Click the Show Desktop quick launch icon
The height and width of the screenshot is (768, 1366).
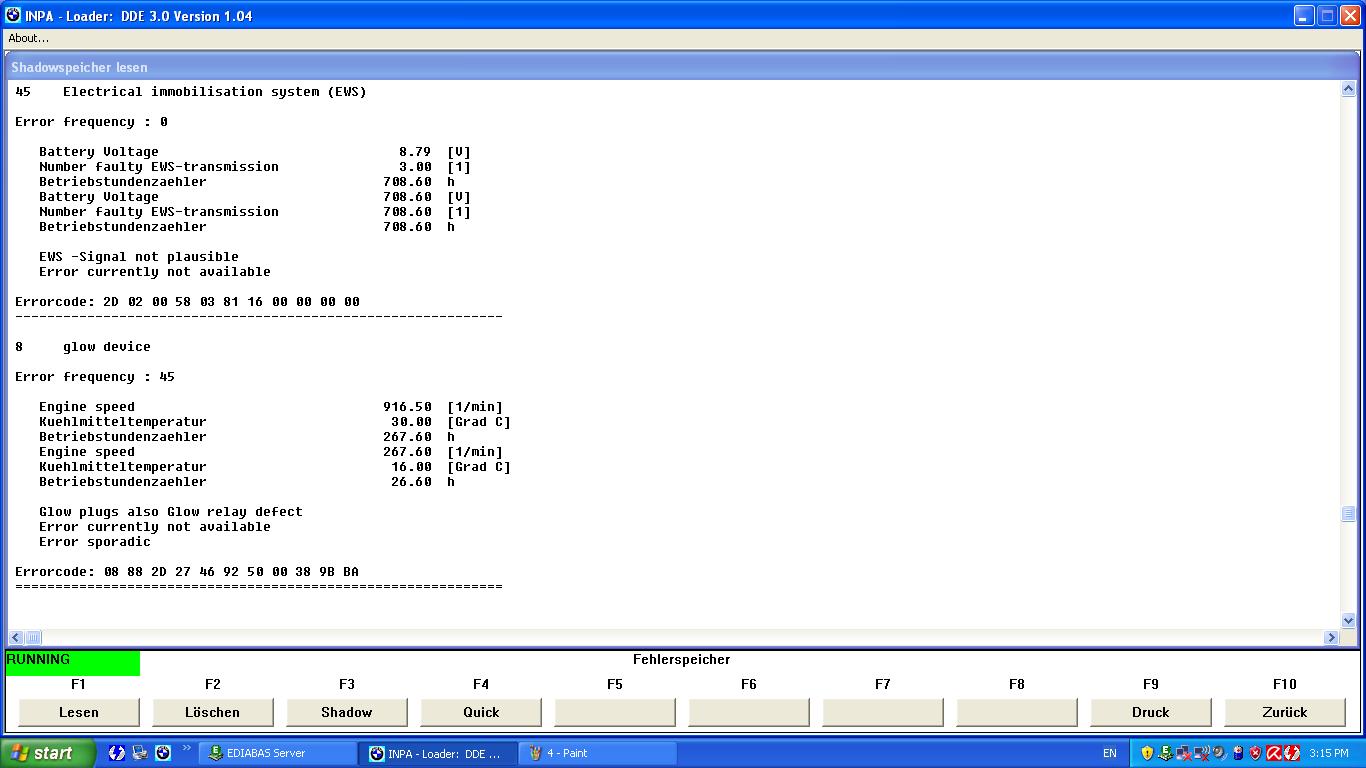pyautogui.click(x=140, y=753)
